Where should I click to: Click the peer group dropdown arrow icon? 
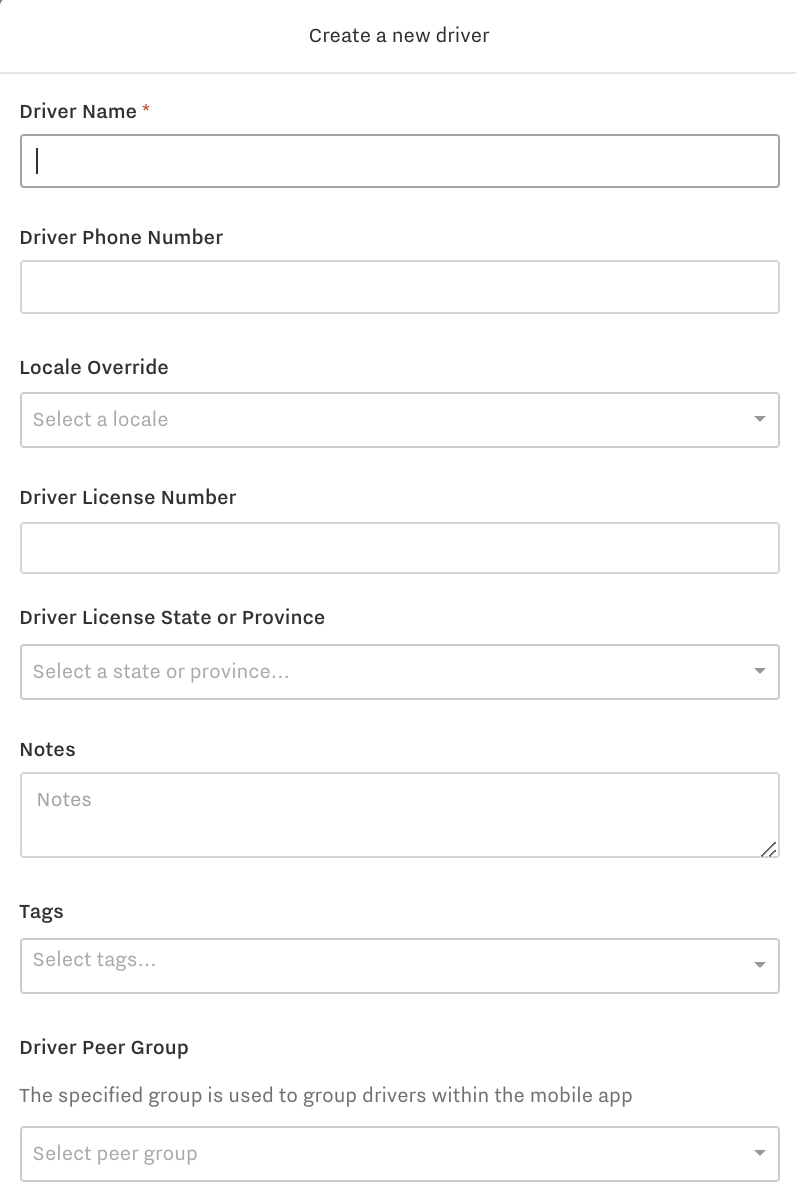pos(759,1153)
